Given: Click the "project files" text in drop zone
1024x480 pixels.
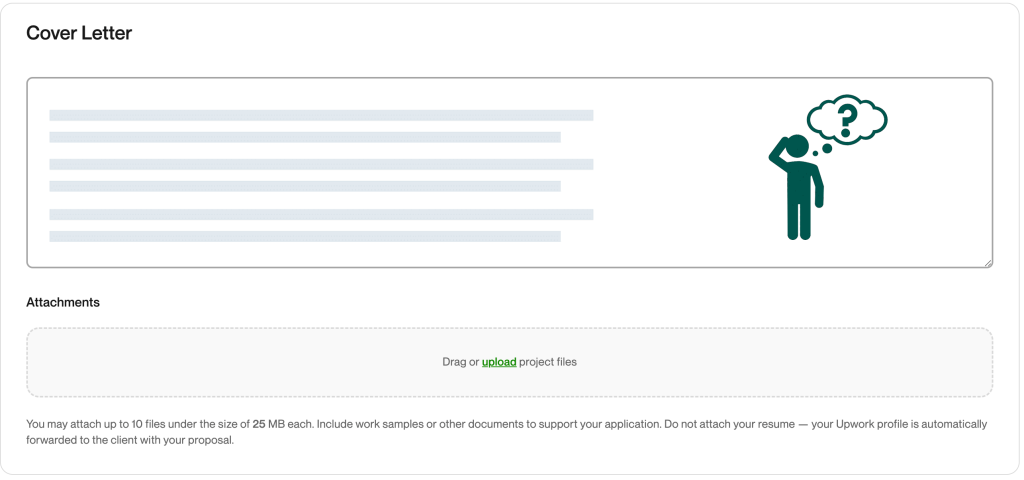Looking at the screenshot, I should (x=548, y=362).
